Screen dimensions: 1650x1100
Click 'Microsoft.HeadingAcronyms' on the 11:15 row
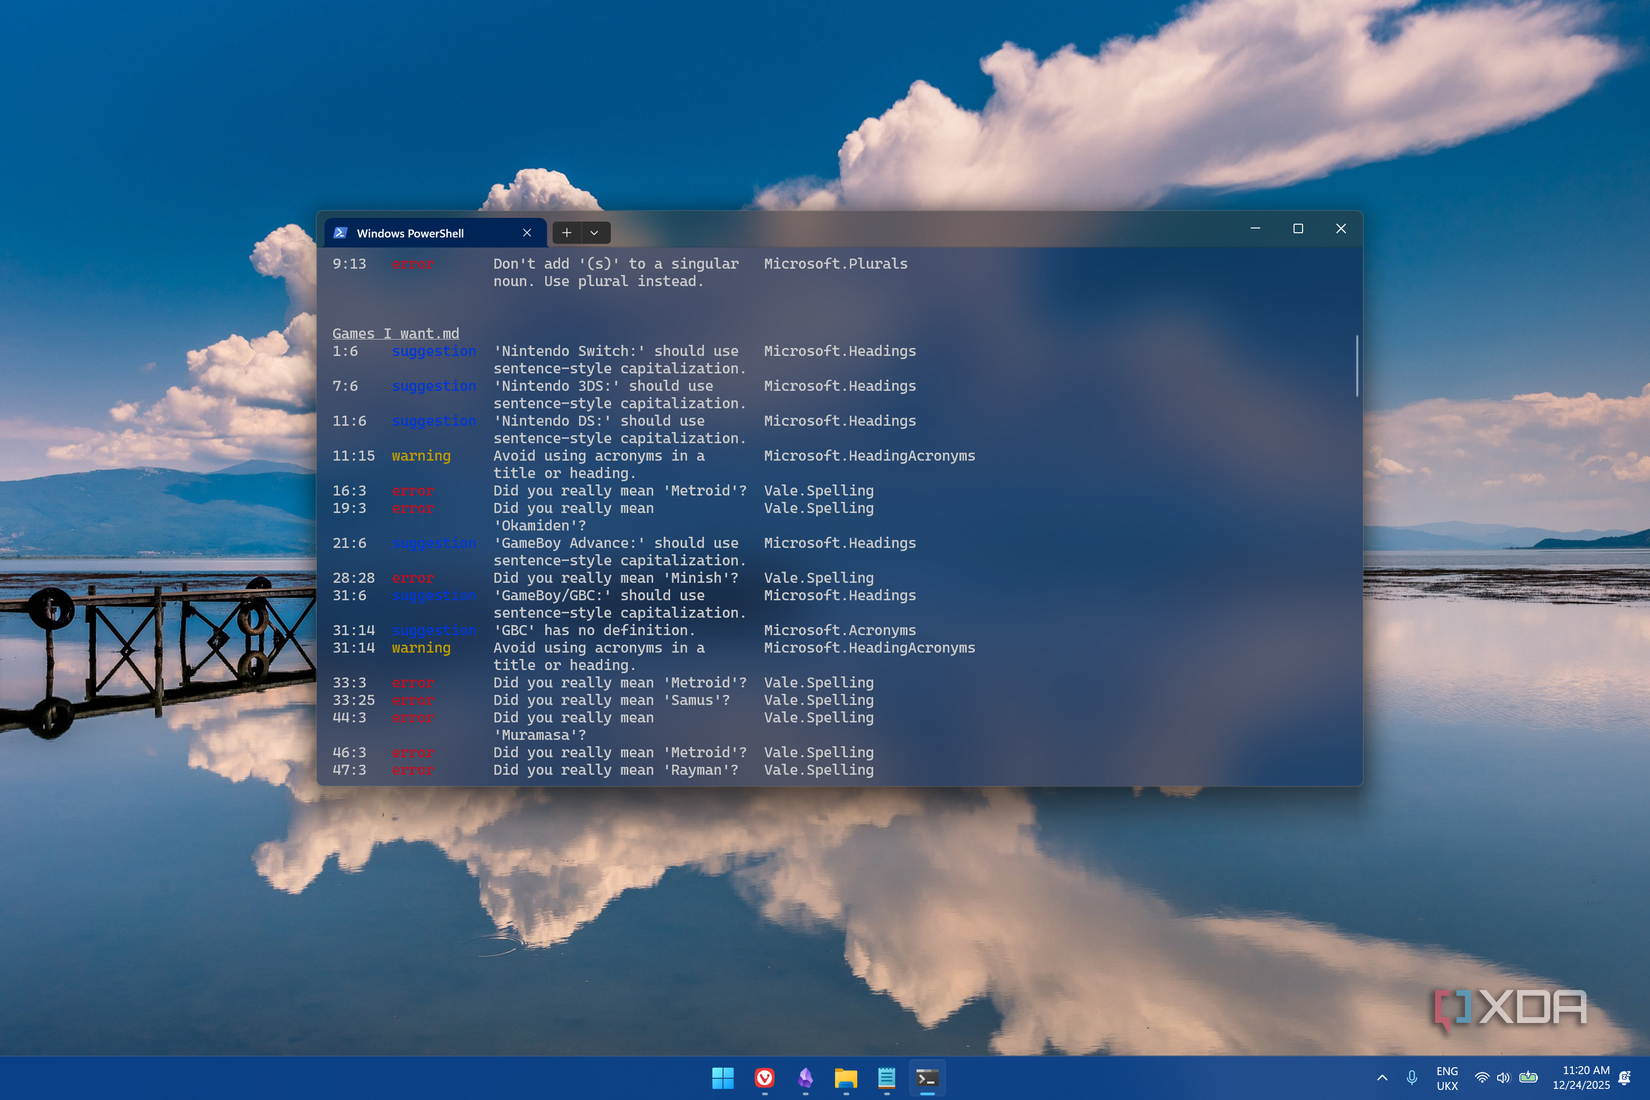click(x=870, y=456)
